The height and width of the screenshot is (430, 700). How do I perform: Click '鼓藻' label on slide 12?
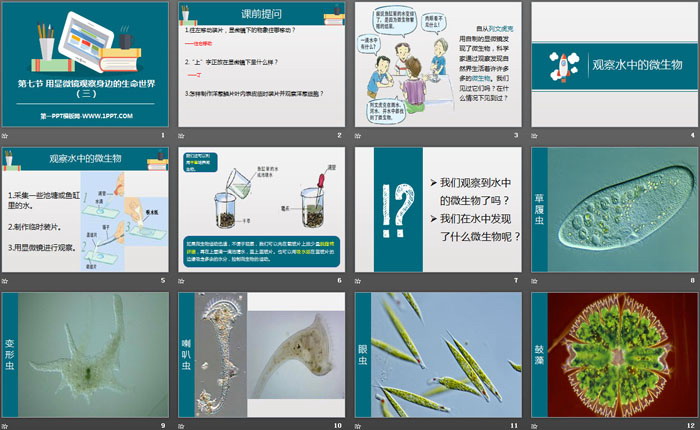coord(539,355)
